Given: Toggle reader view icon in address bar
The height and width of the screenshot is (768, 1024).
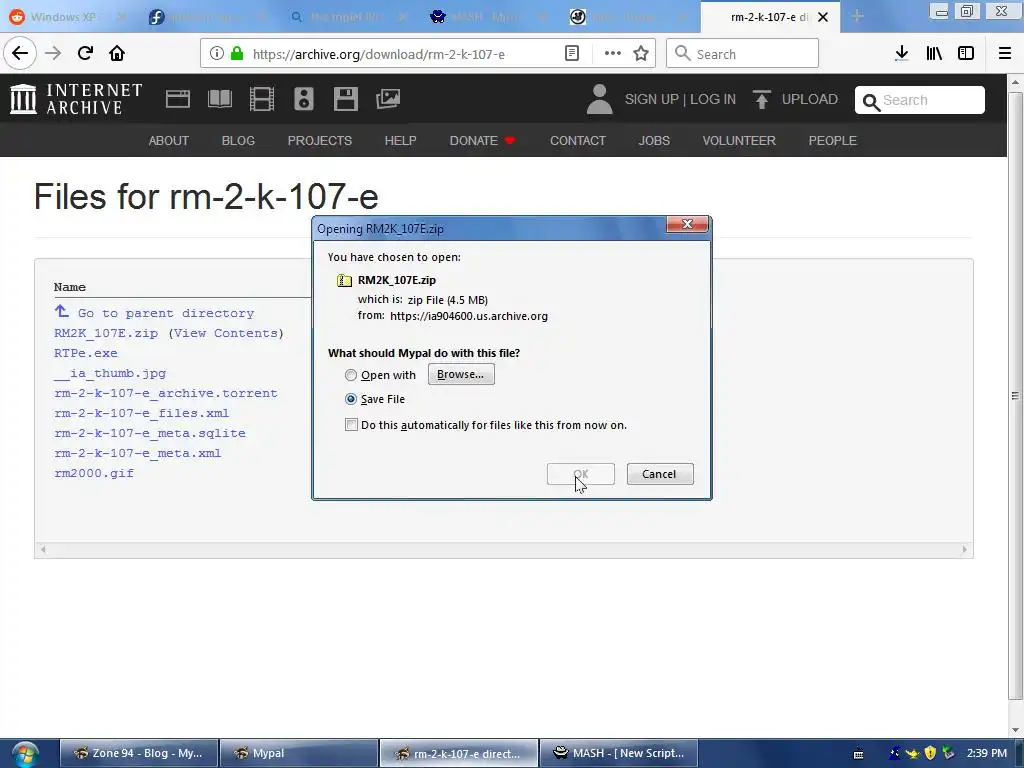Looking at the screenshot, I should (x=571, y=54).
